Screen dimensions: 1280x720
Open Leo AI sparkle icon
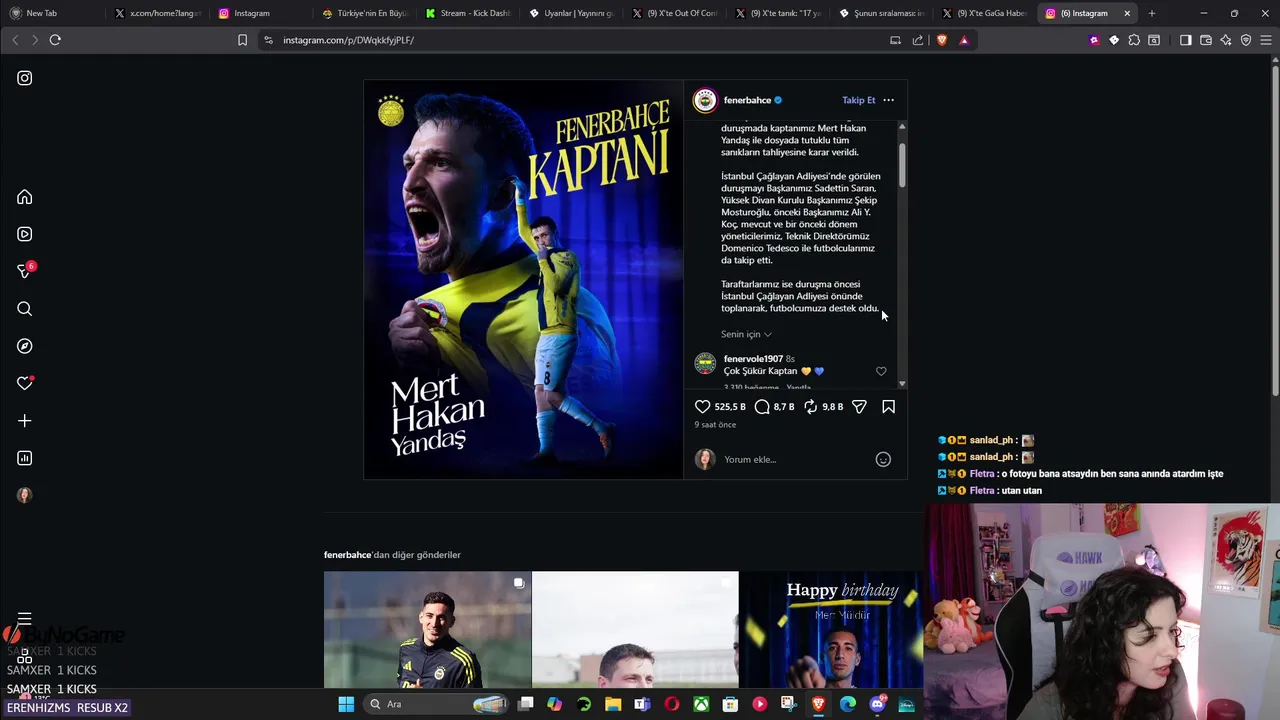[1226, 40]
